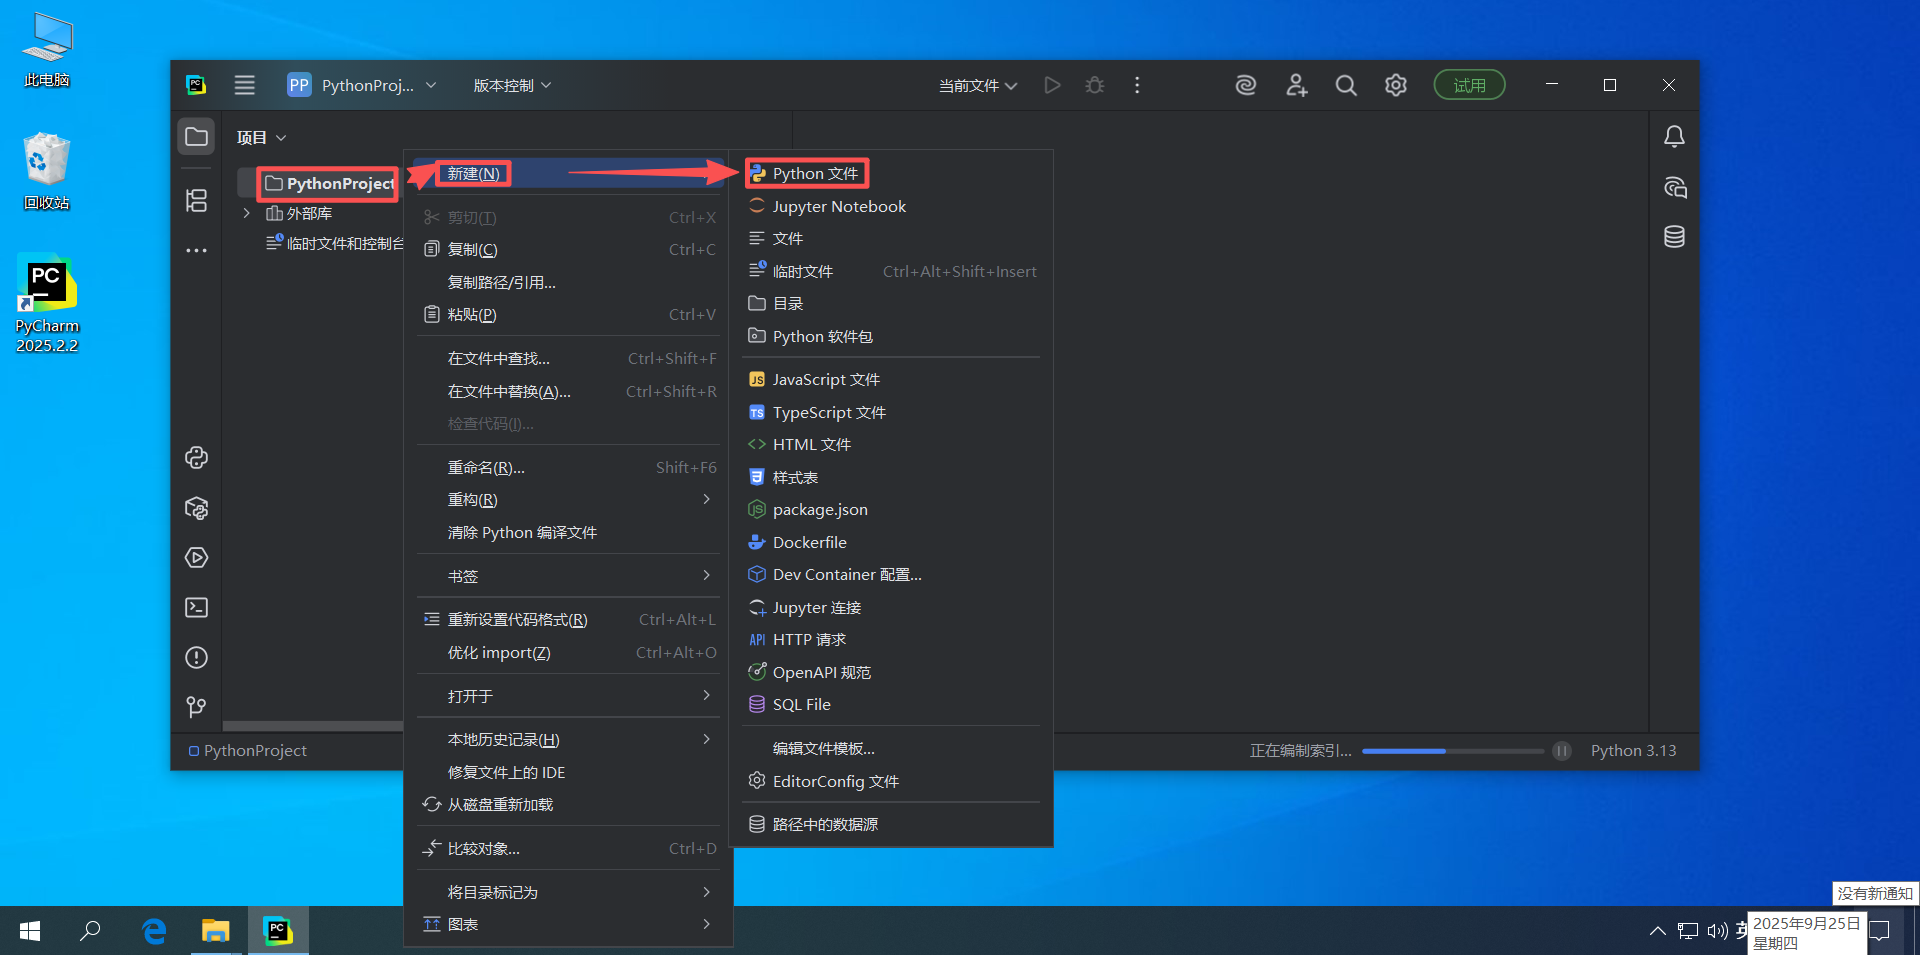This screenshot has height=955, width=1920.
Task: Open Search Everywhere magnifier icon
Action: click(x=1346, y=85)
